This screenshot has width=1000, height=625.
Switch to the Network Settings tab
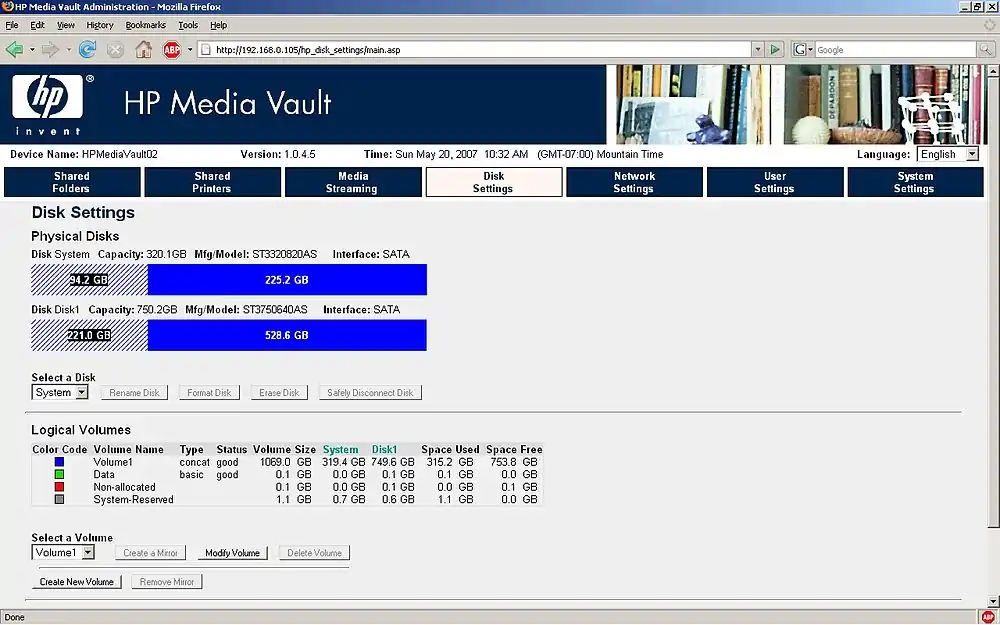pyautogui.click(x=634, y=182)
